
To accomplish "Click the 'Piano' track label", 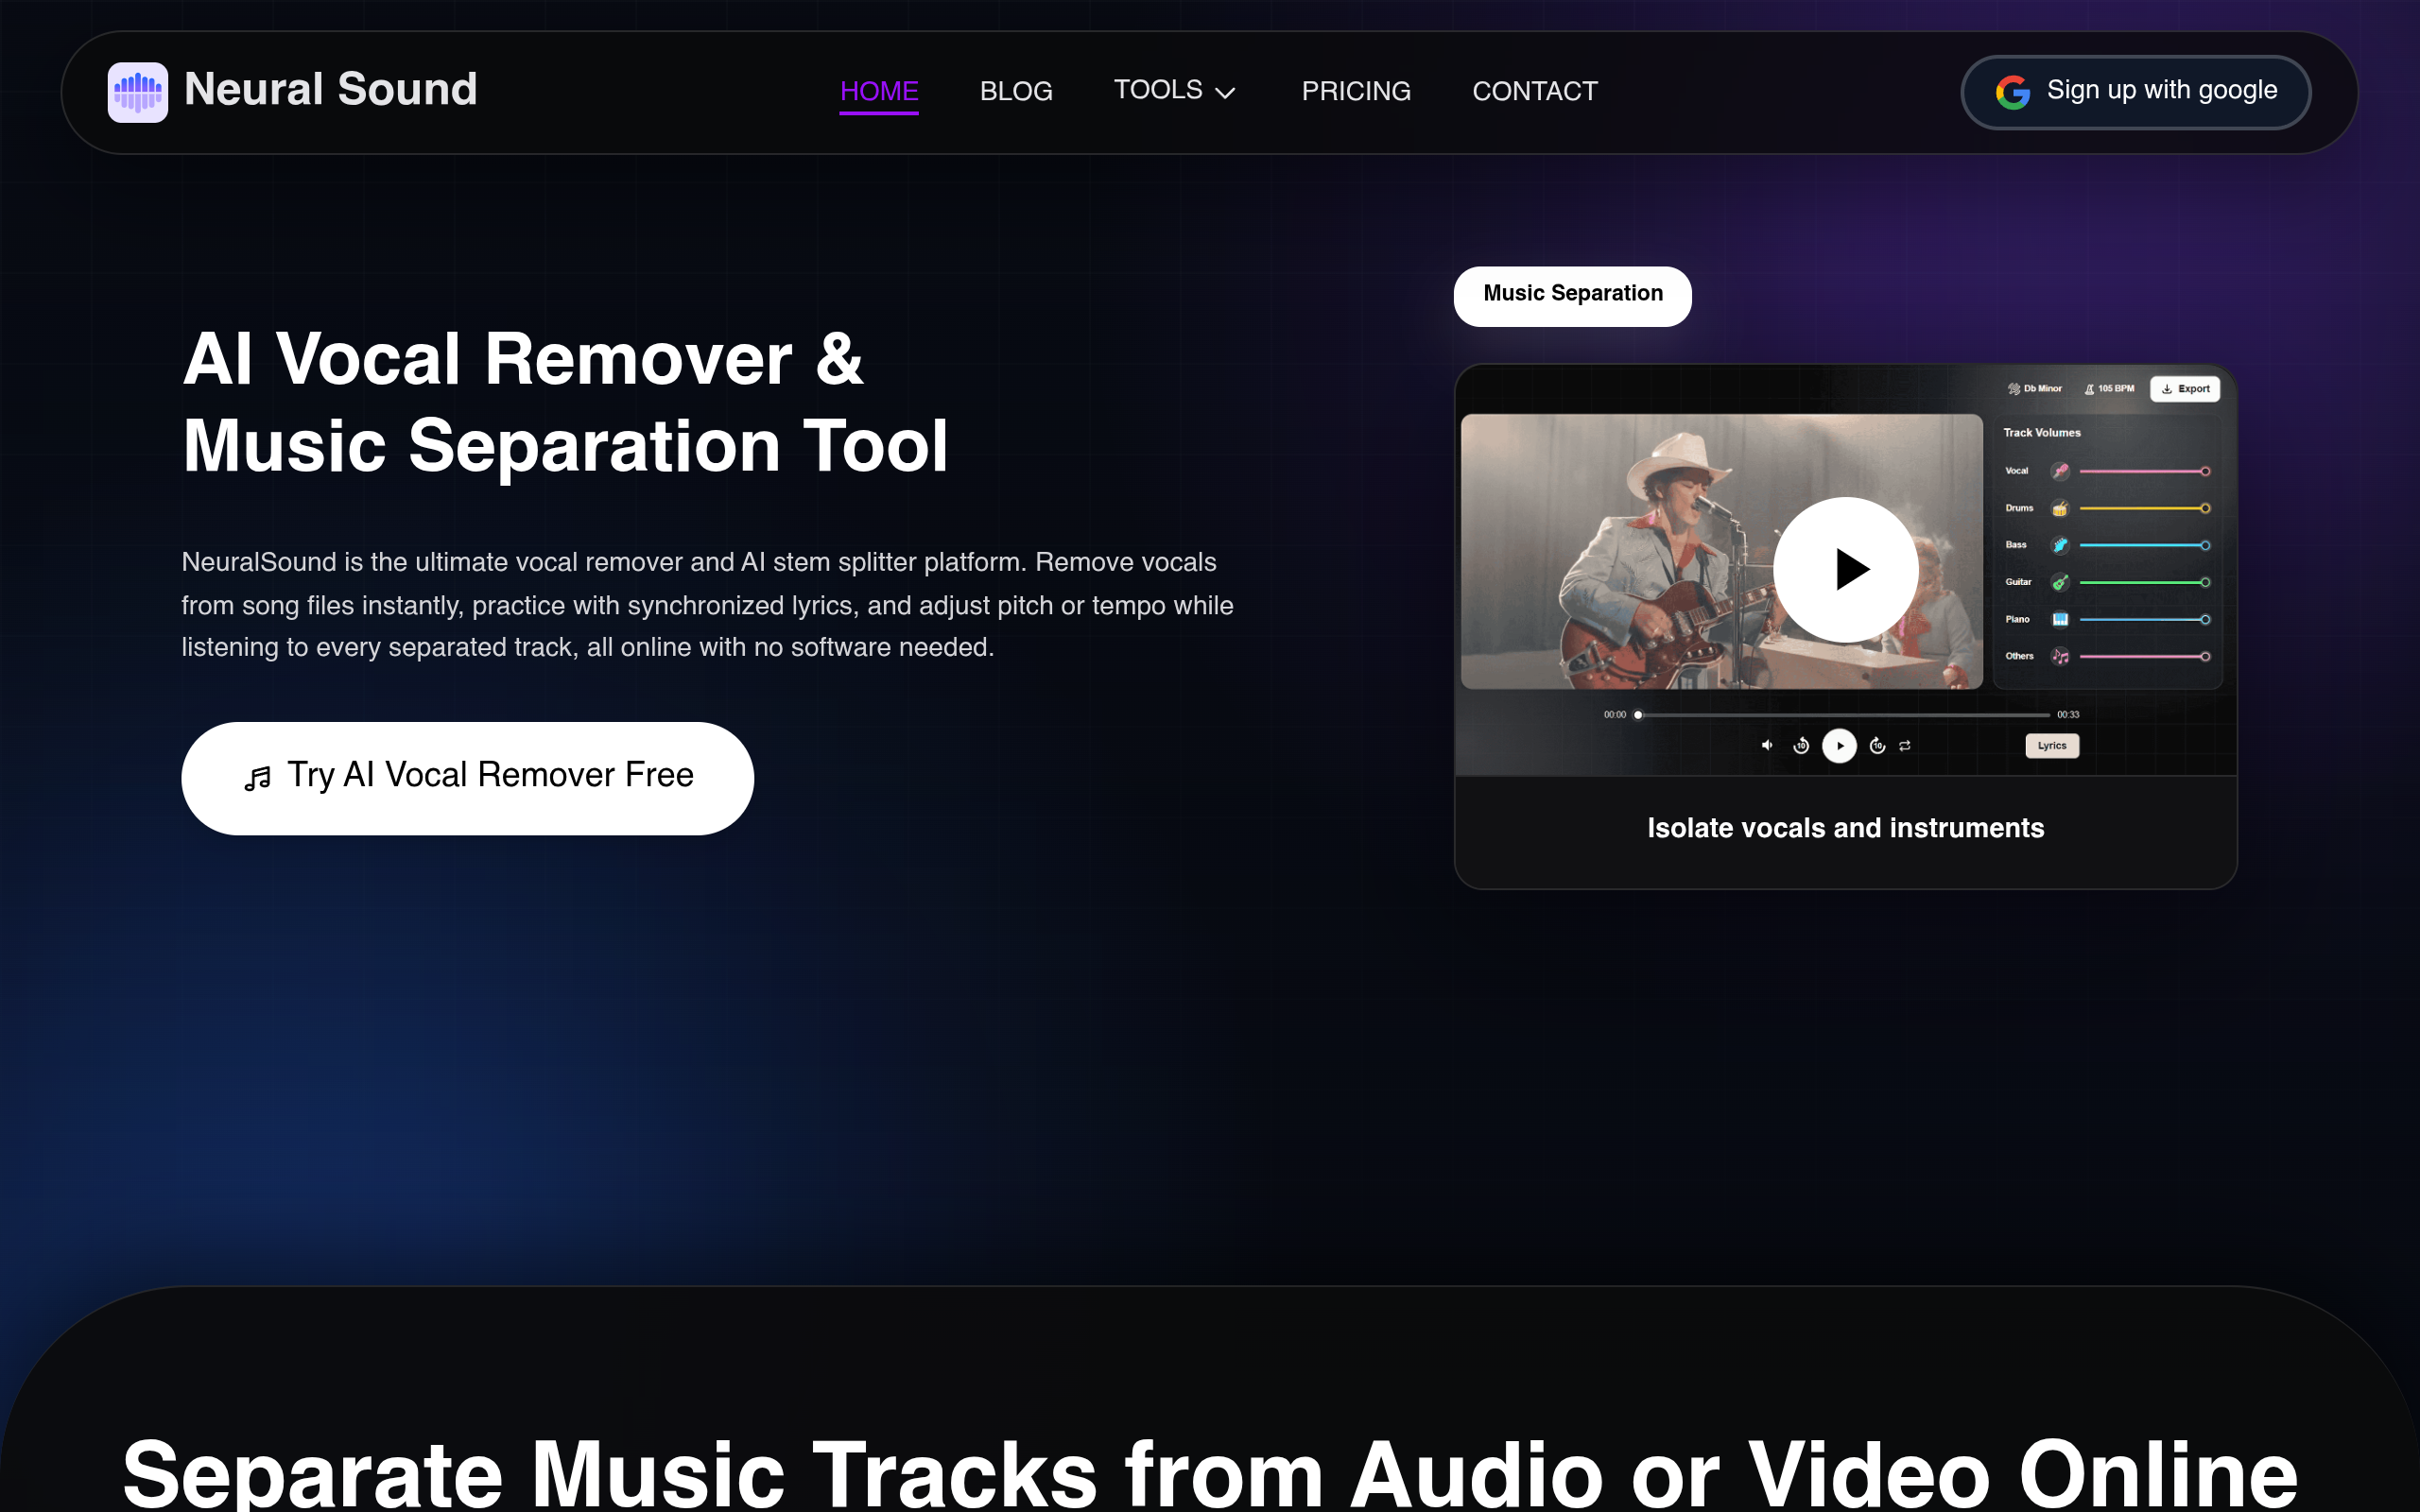I will [x=2017, y=619].
